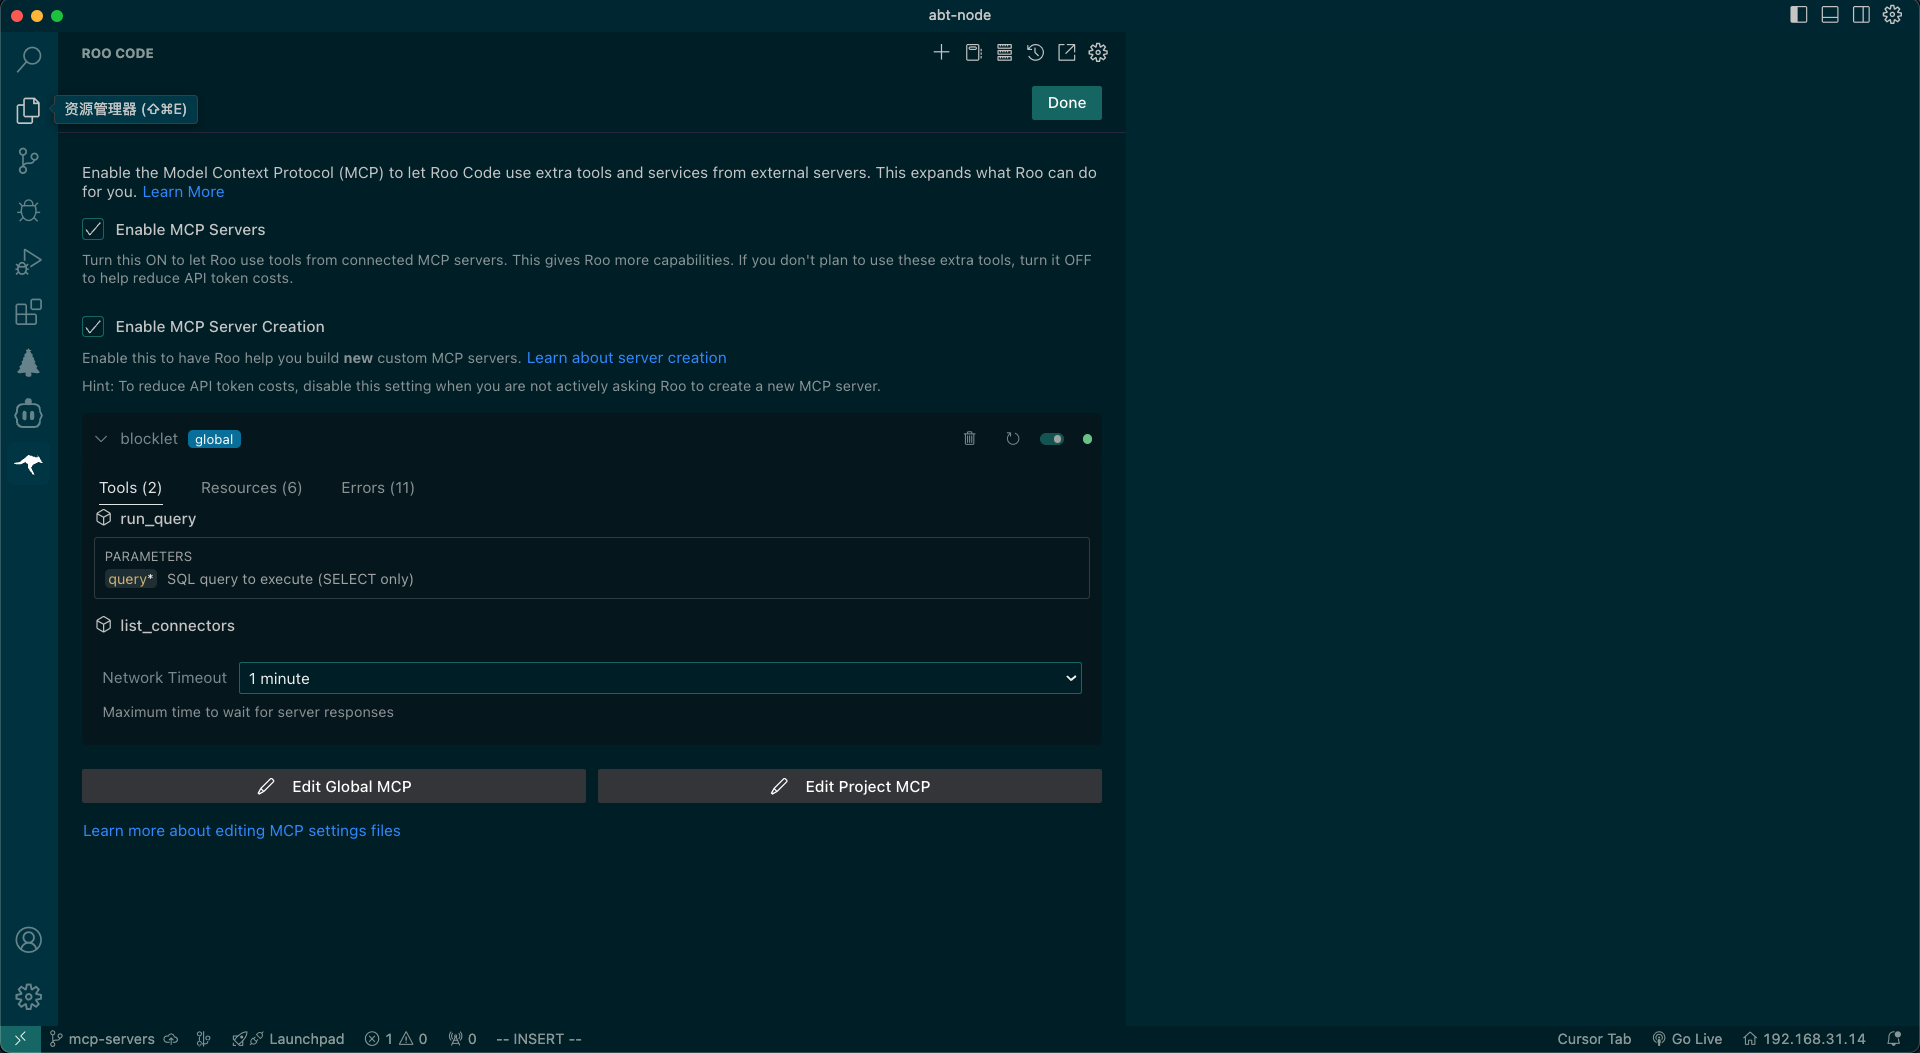Screen dimensions: 1920x1053
Task: Click the Source Control icon in activity bar
Action: (29, 160)
